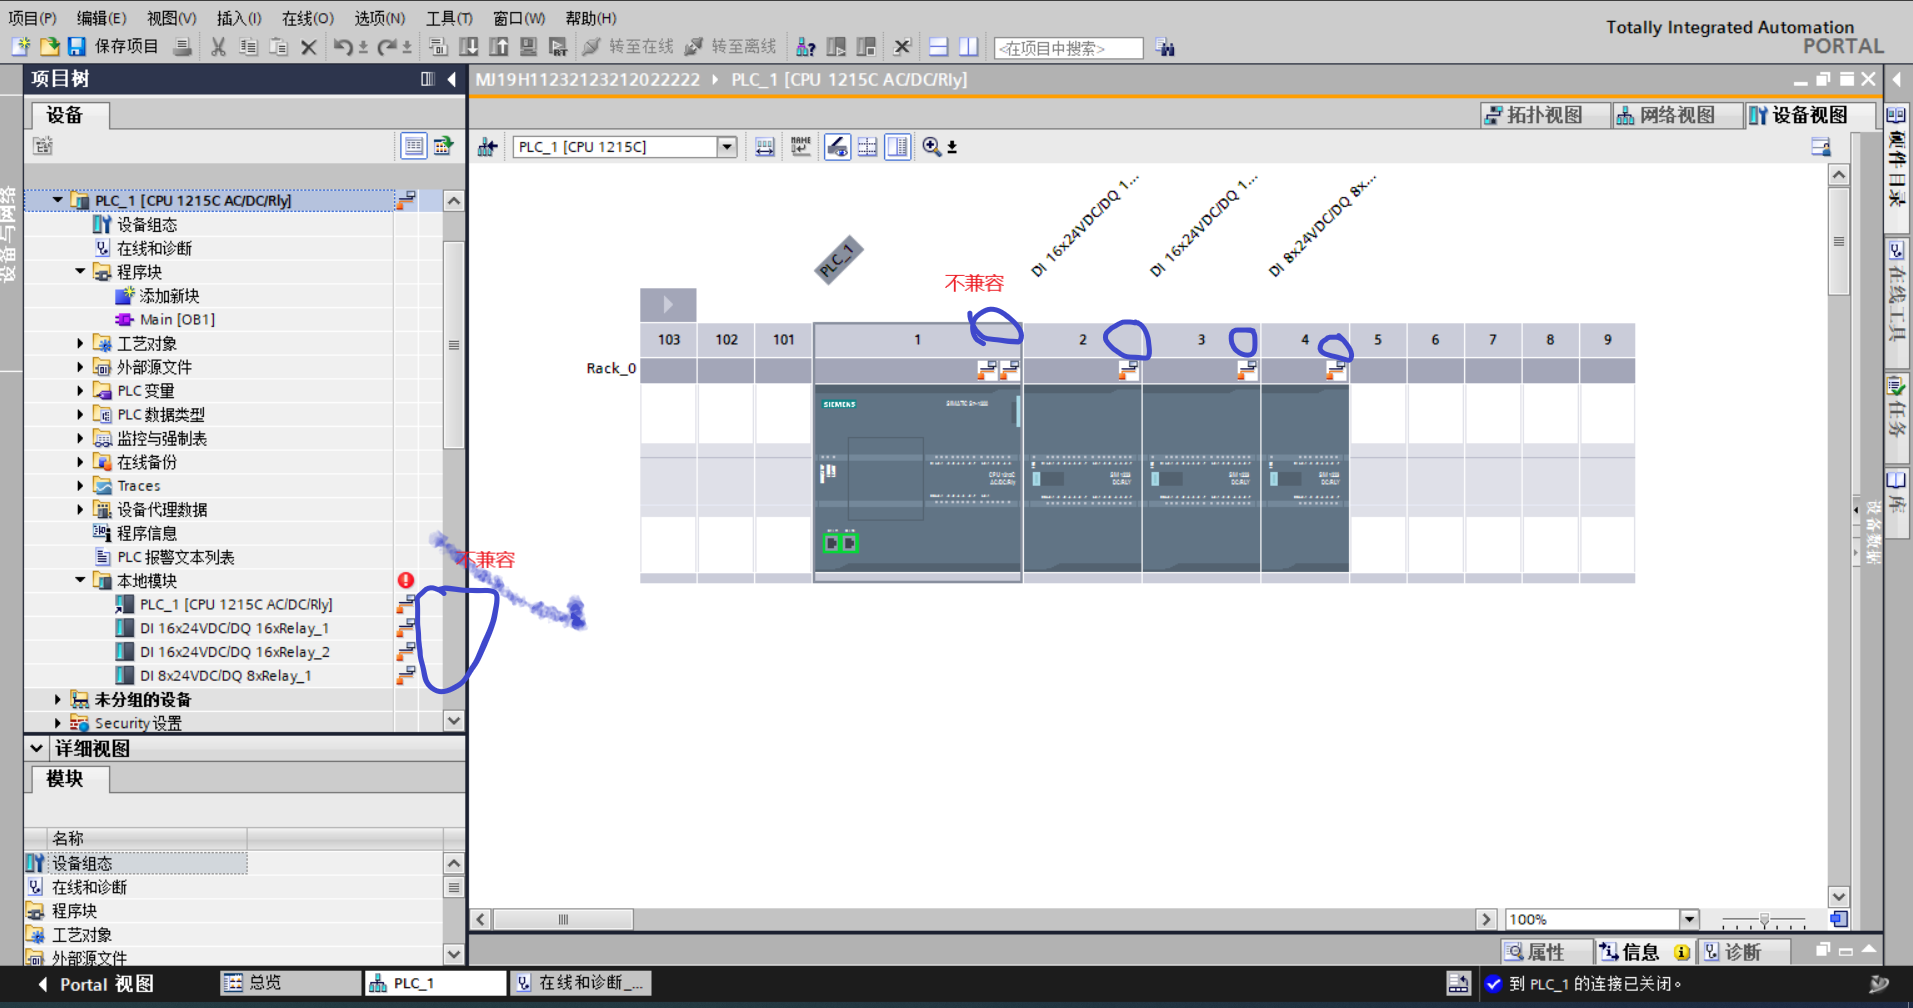The image size is (1913, 1008).
Task: Click the zoom slider at bottom right
Action: pyautogui.click(x=1764, y=920)
